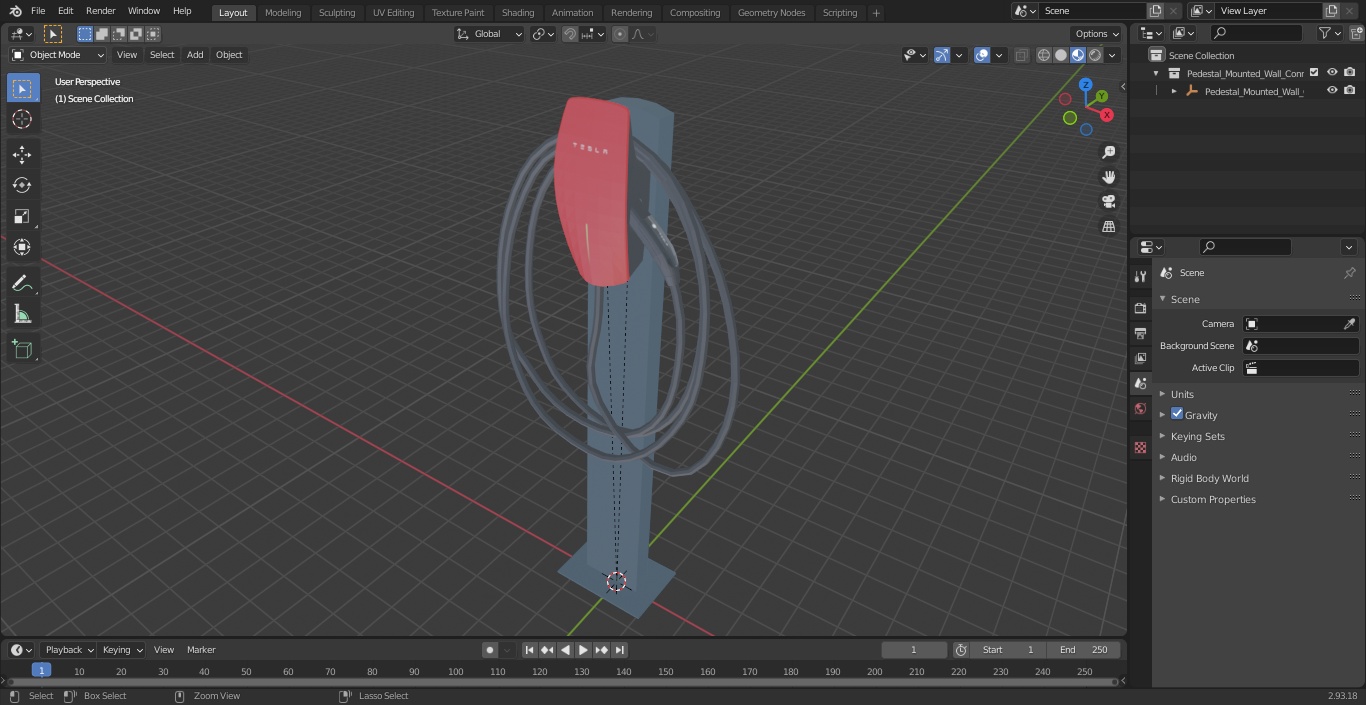Image resolution: width=1366 pixels, height=705 pixels.
Task: Activate the Scale tool
Action: [22, 216]
